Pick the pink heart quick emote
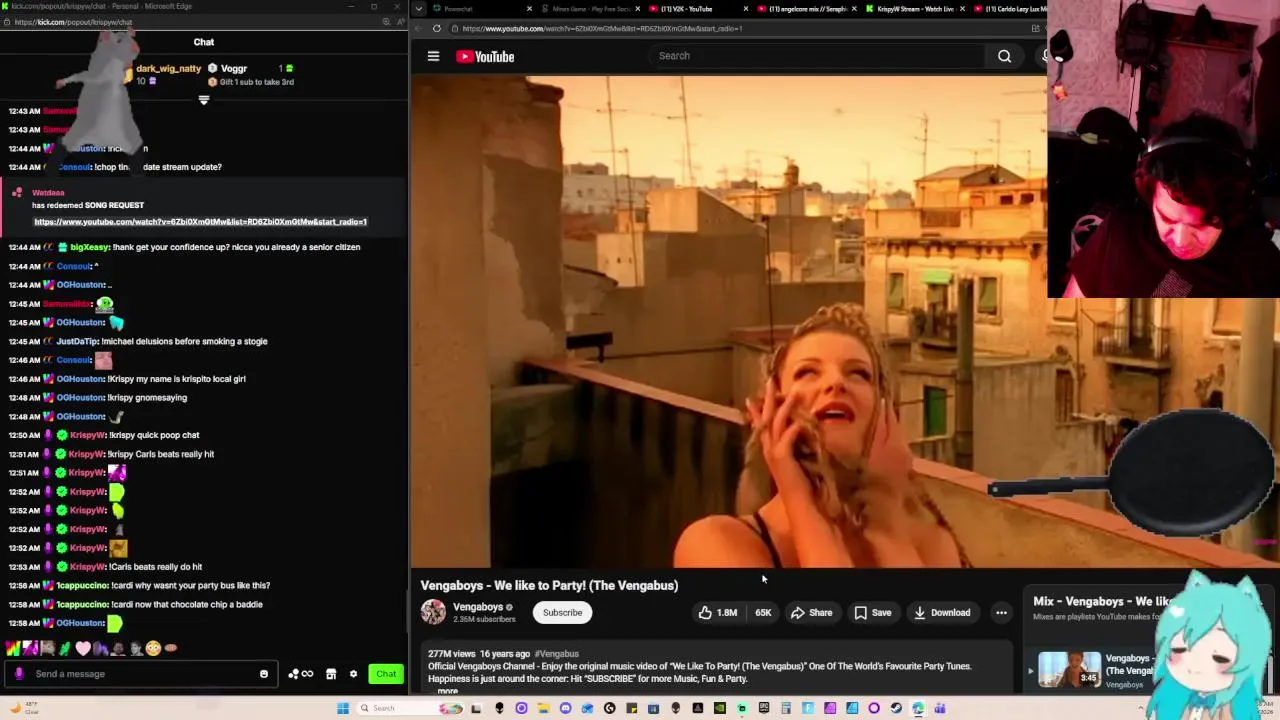Viewport: 1280px width, 720px height. coord(83,648)
